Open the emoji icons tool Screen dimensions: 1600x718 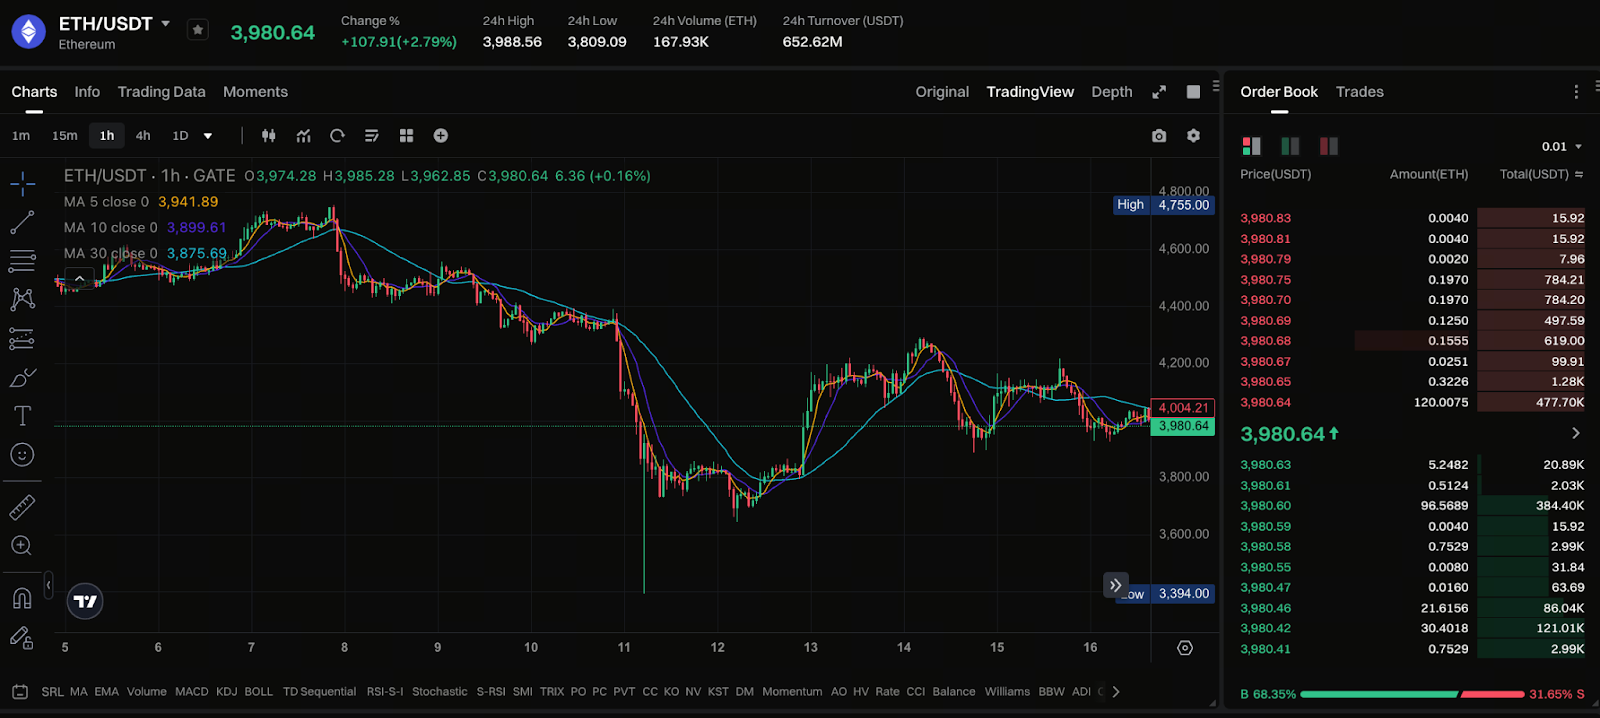(x=22, y=455)
